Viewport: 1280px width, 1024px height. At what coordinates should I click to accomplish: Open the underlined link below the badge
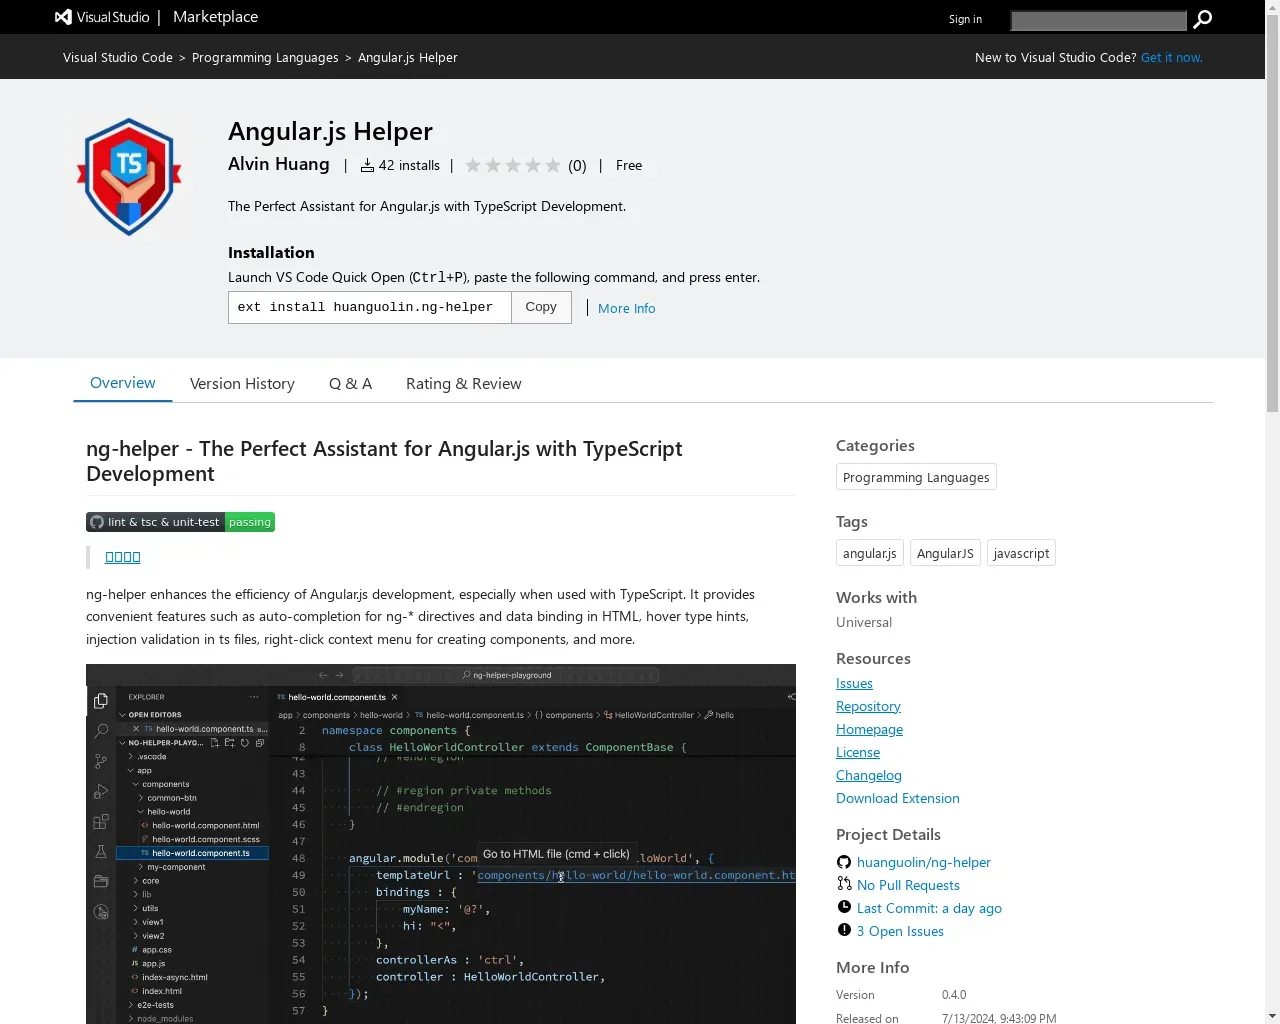(x=123, y=557)
